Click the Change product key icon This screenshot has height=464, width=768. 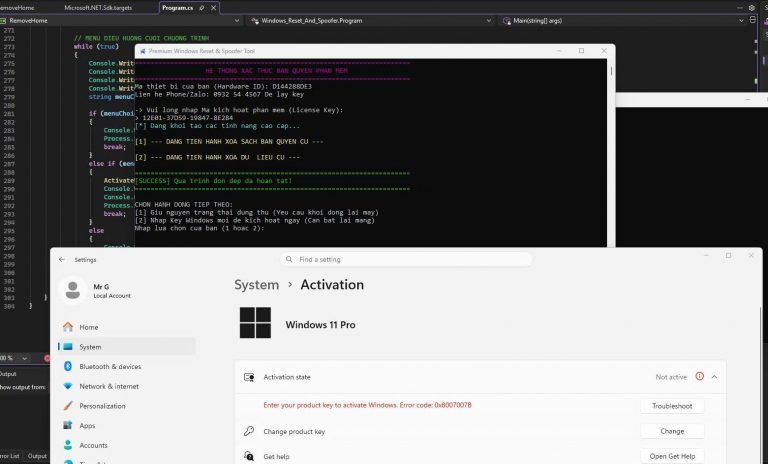tap(249, 431)
